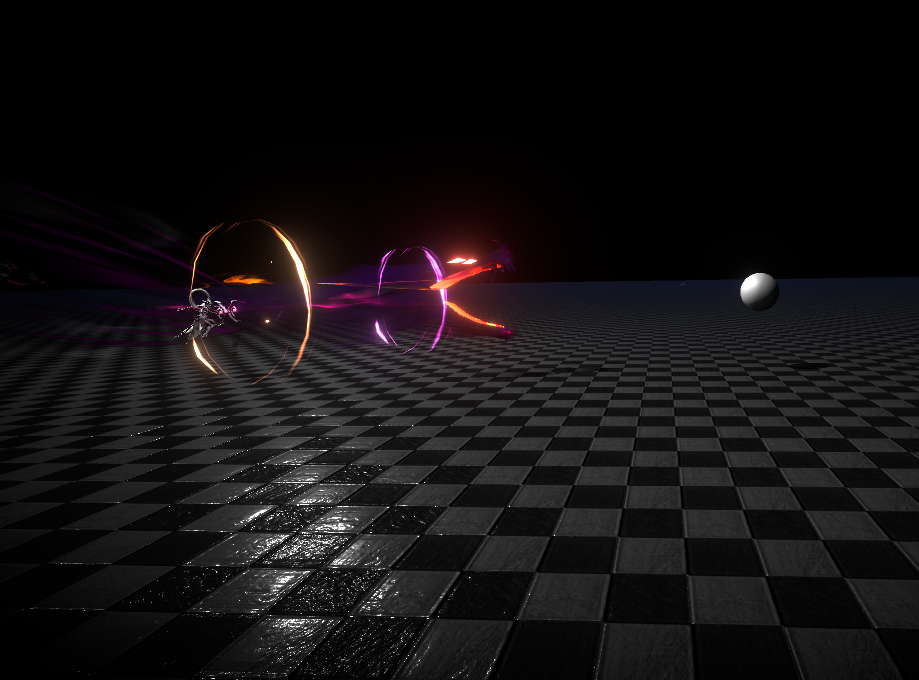Viewport: 919px width, 680px height.
Task: Click the top arc of the purple ring
Action: pos(410,250)
